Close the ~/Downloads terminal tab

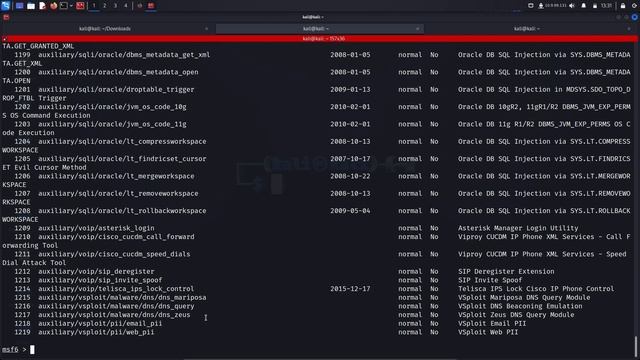pos(207,29)
